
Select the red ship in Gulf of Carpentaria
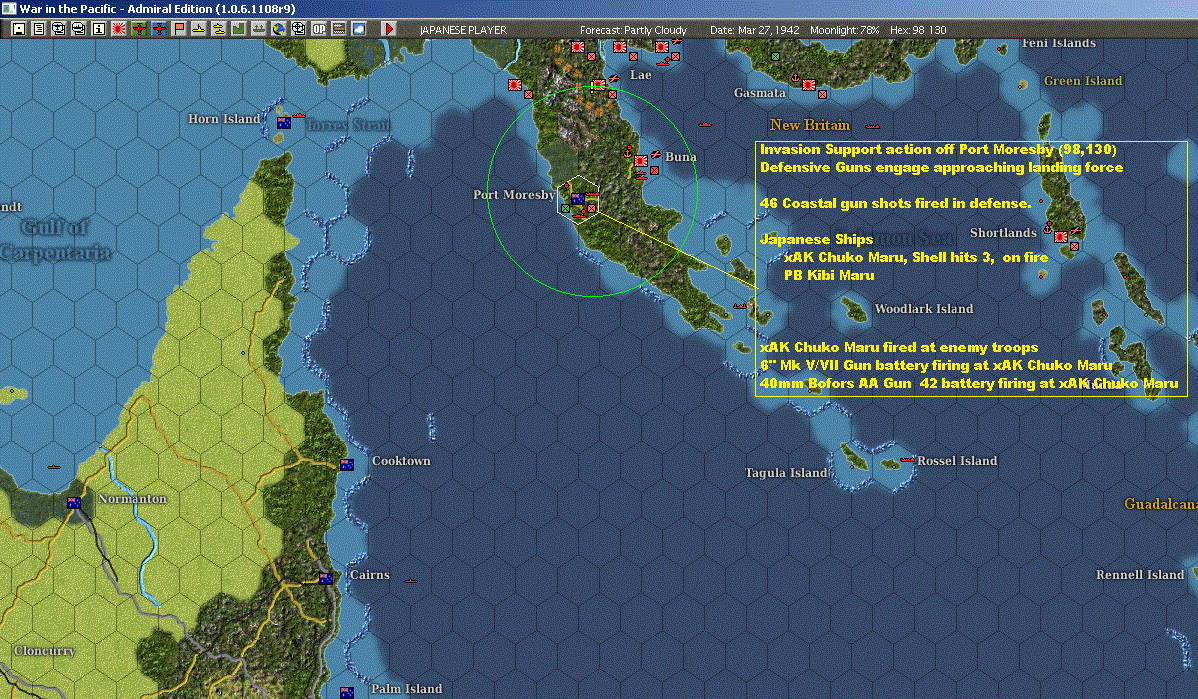tap(54, 467)
